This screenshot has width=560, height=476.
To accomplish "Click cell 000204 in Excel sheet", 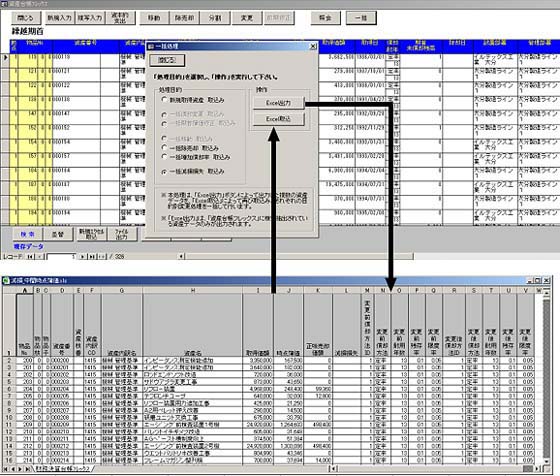I will pyautogui.click(x=62, y=389).
